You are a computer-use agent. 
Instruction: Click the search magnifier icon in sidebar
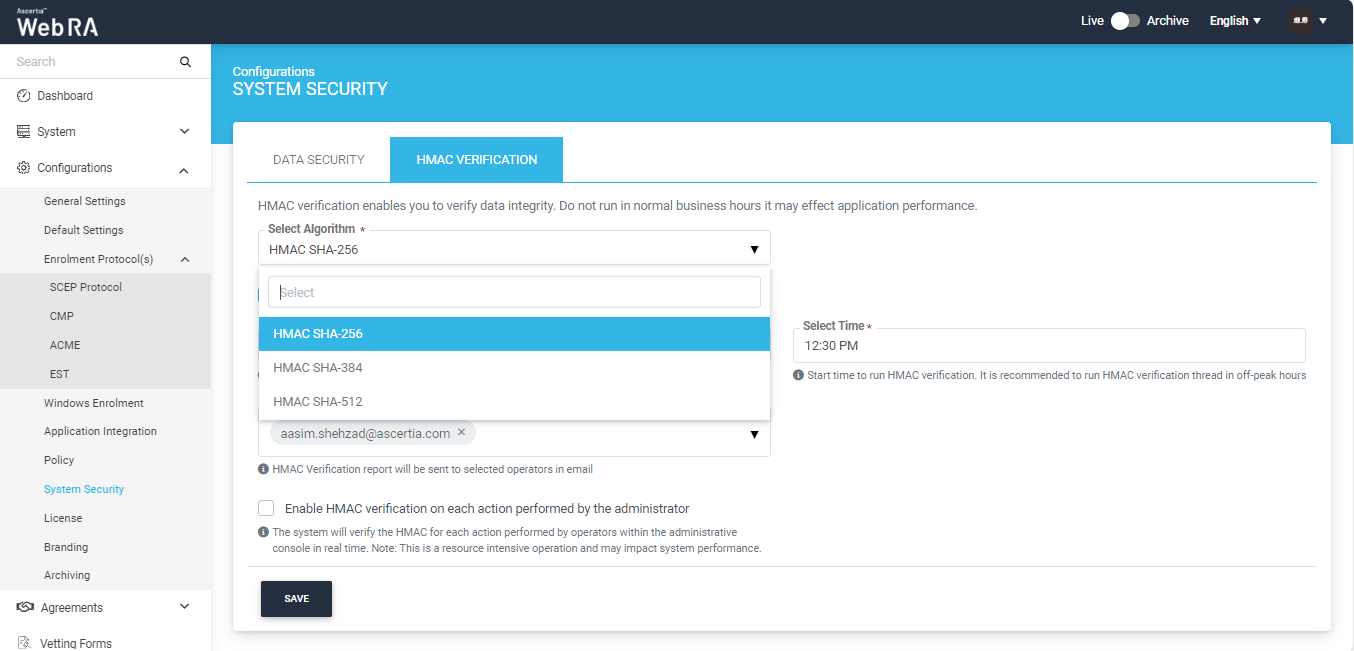click(185, 62)
